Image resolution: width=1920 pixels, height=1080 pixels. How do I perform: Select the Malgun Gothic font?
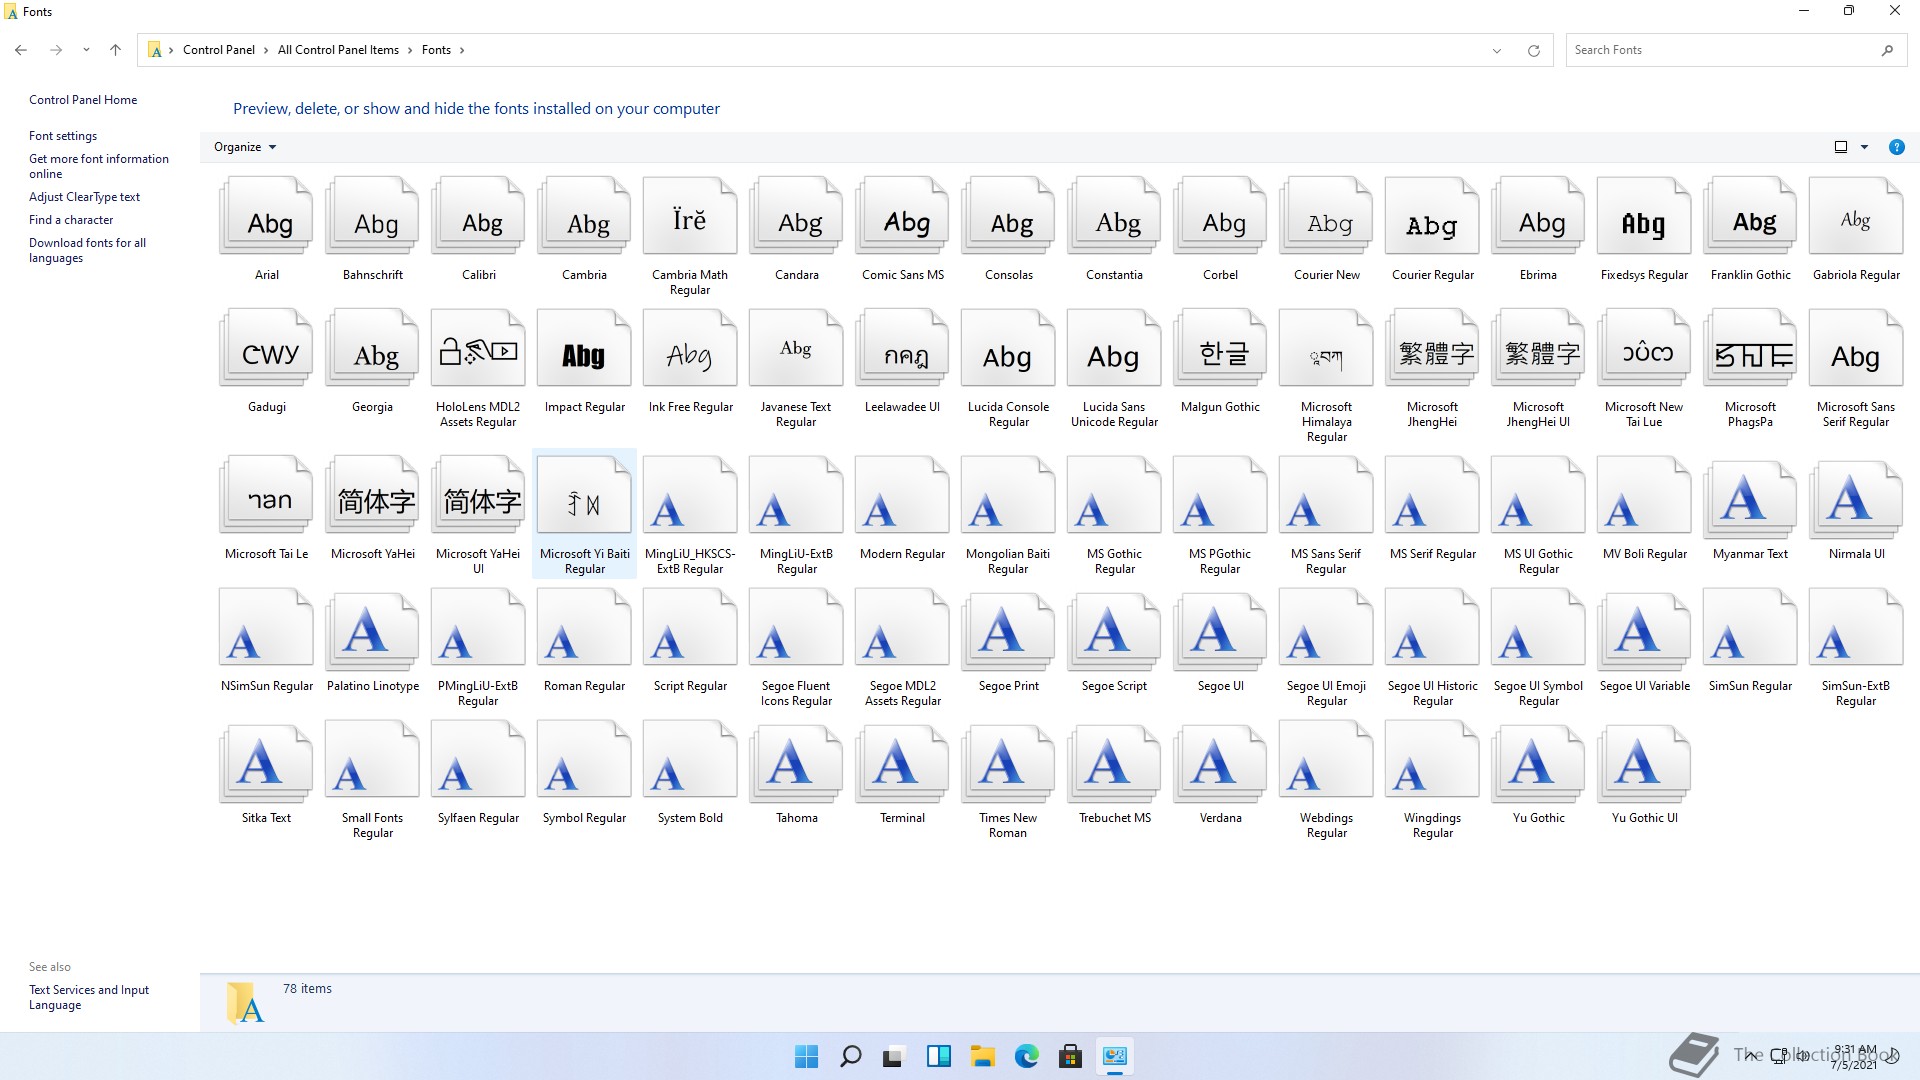(x=1220, y=349)
